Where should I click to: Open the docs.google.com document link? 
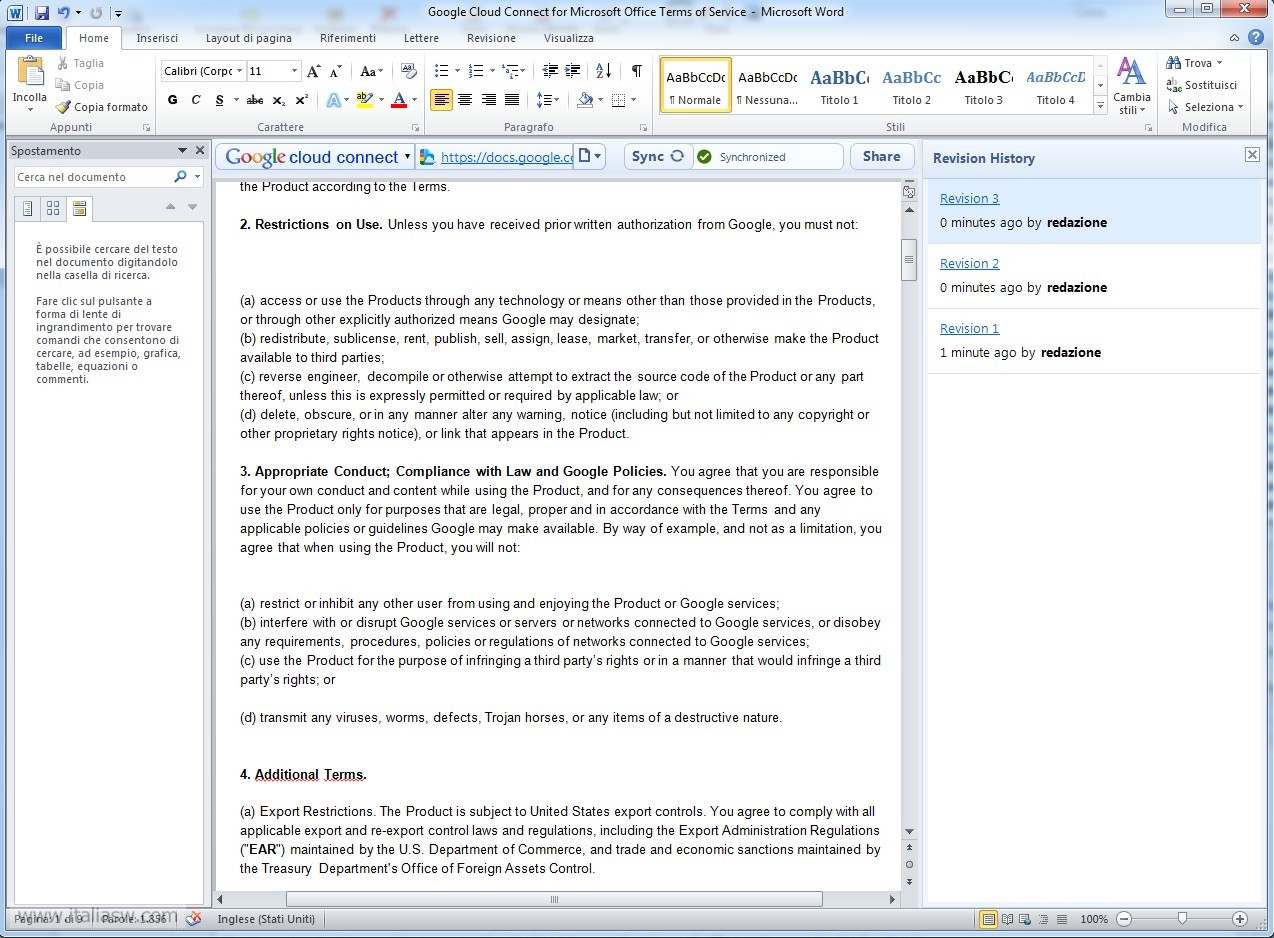coord(506,157)
